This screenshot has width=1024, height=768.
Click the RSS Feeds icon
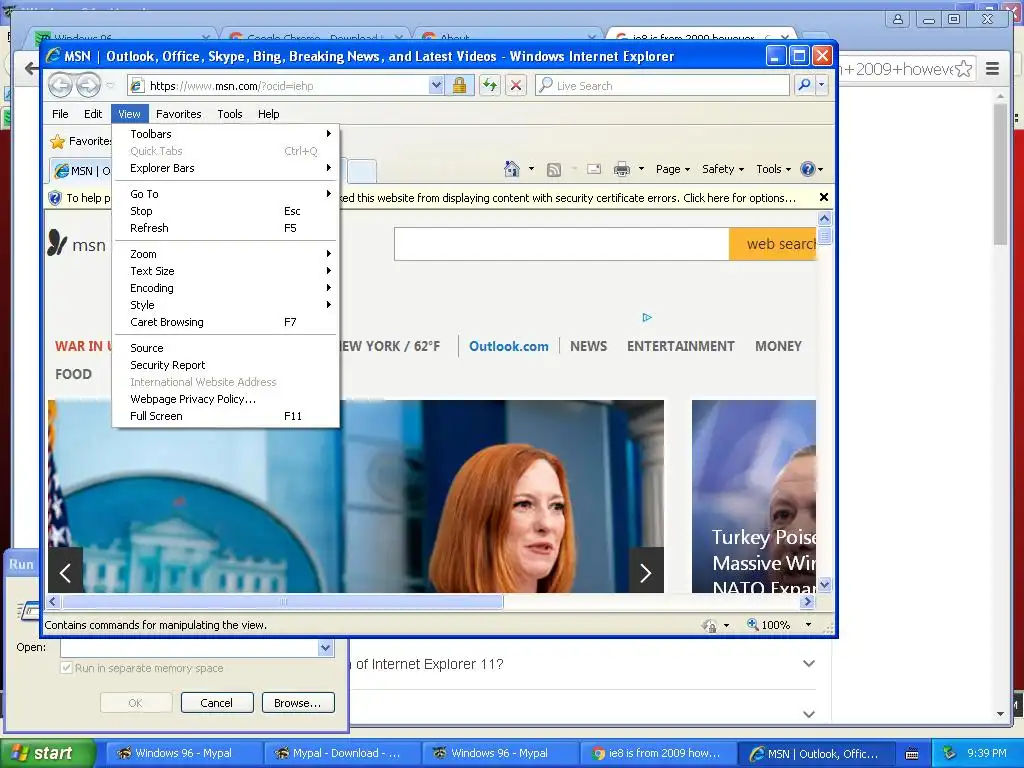[554, 170]
